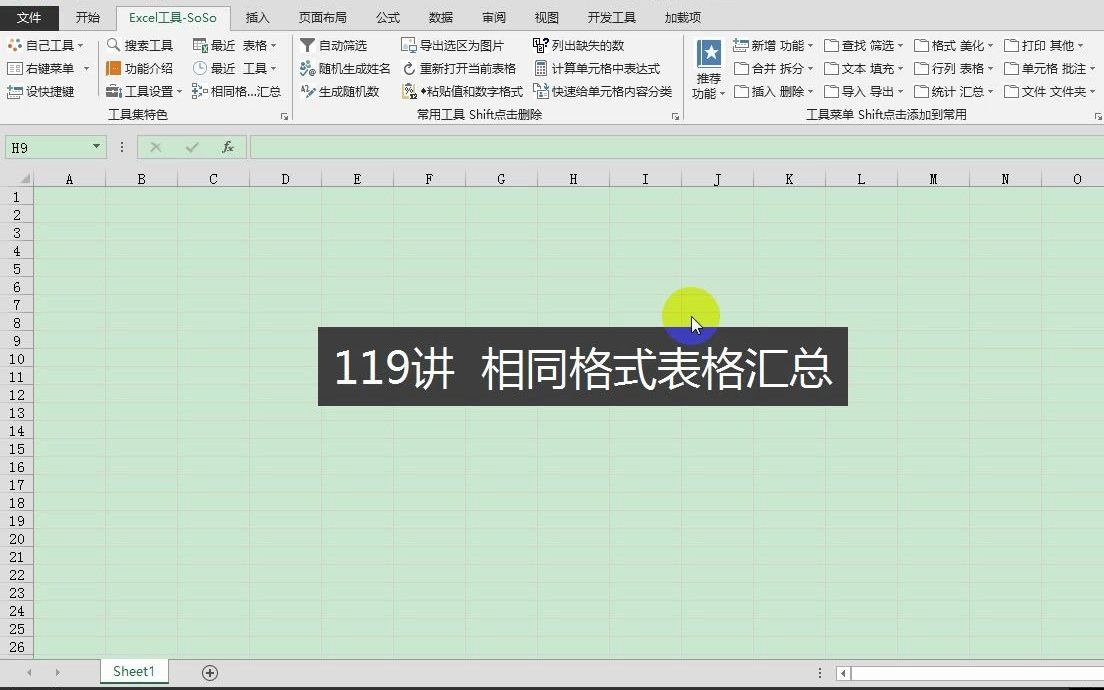Click the Name Box showing H9

(48, 146)
